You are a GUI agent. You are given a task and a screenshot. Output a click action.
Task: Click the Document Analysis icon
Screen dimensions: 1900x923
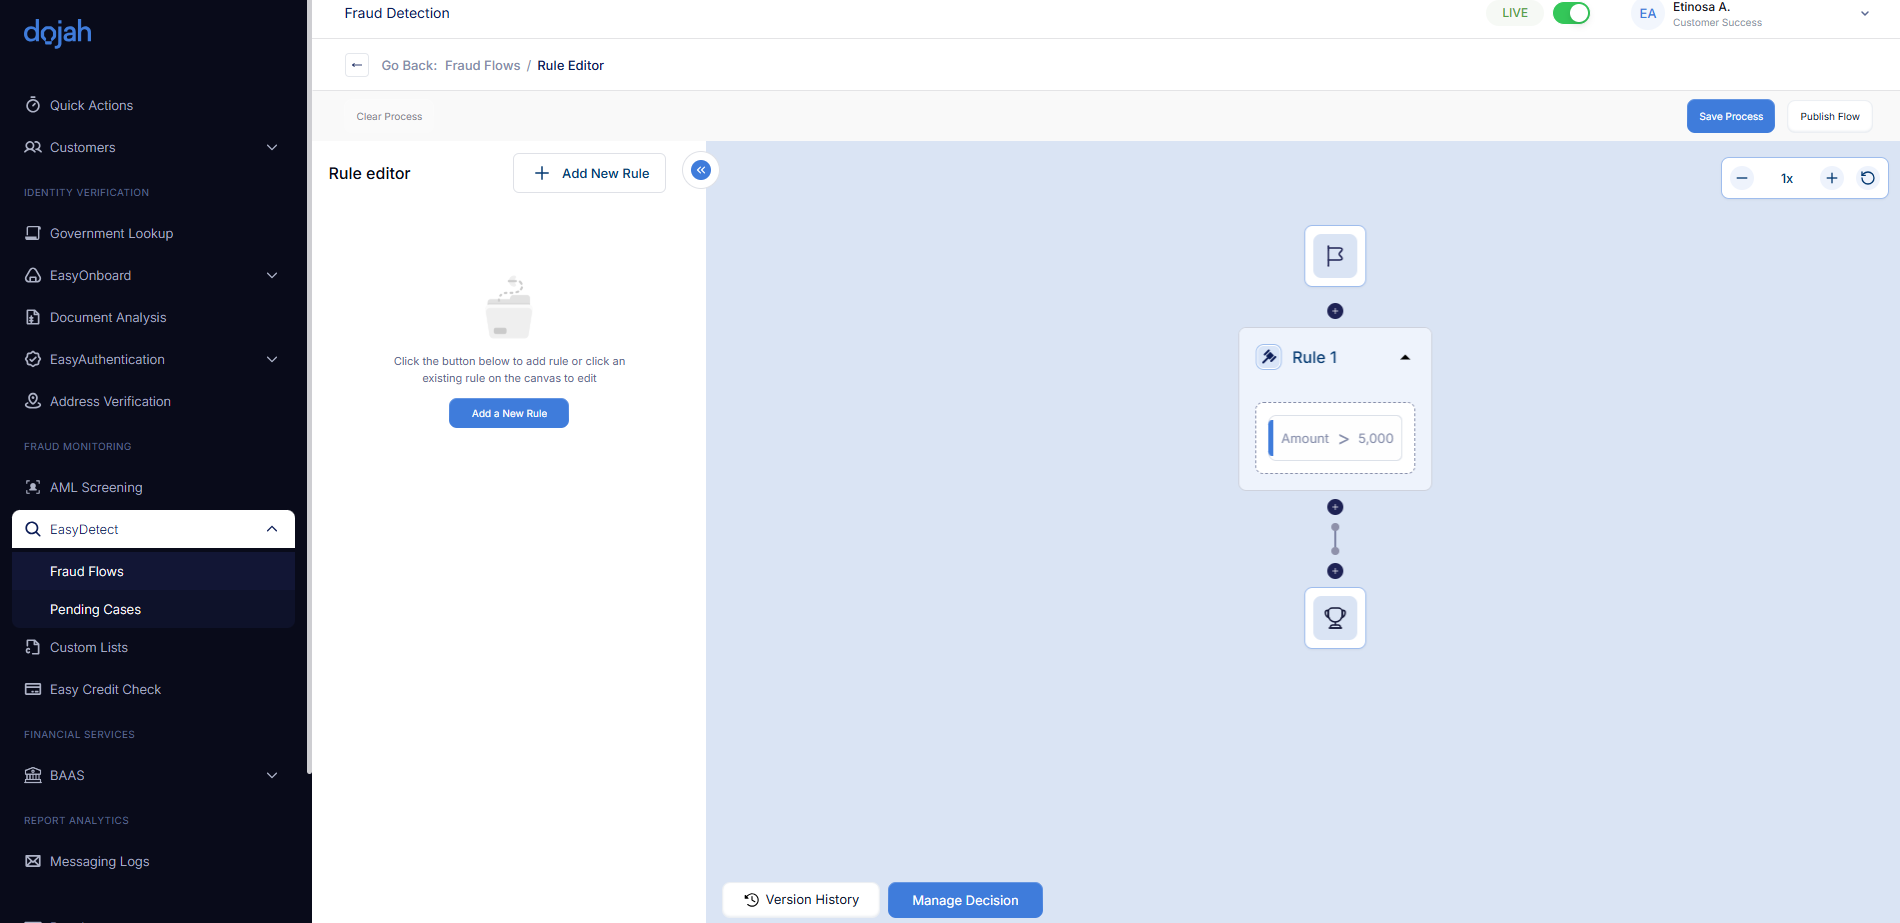(33, 317)
